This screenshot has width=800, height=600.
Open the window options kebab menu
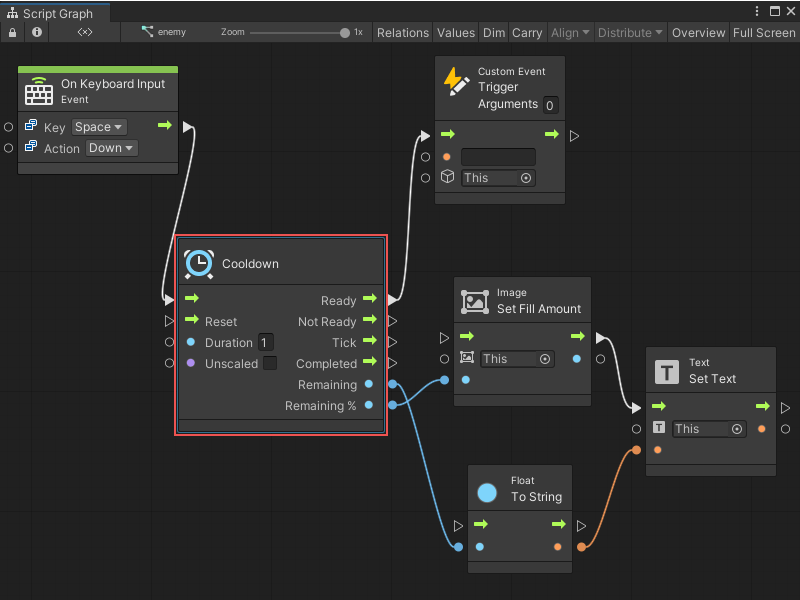756,13
